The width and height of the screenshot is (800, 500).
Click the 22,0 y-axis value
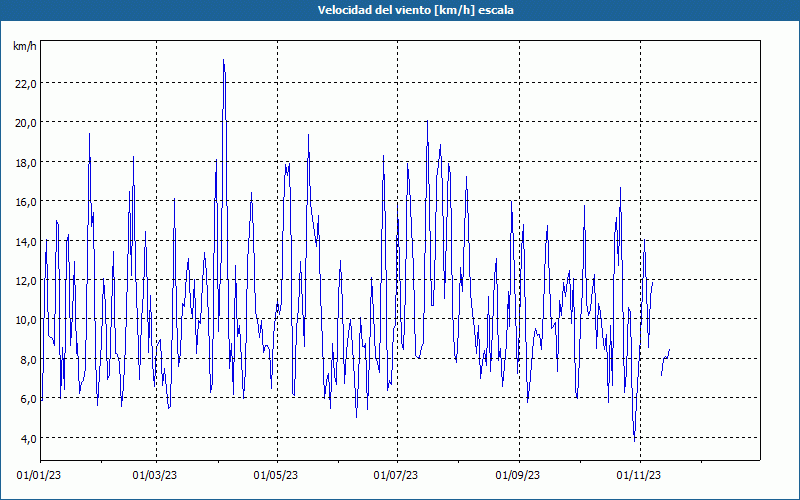click(x=26, y=84)
